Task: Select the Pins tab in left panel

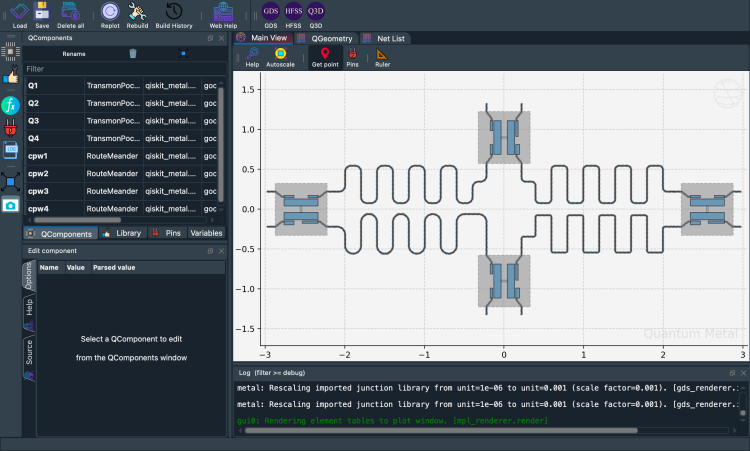Action: point(167,233)
